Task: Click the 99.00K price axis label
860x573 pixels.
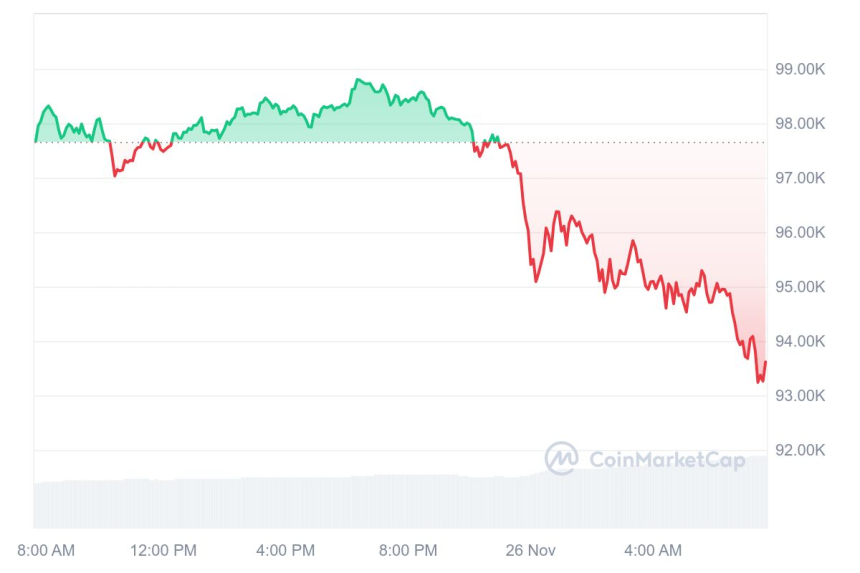Action: pyautogui.click(x=800, y=69)
